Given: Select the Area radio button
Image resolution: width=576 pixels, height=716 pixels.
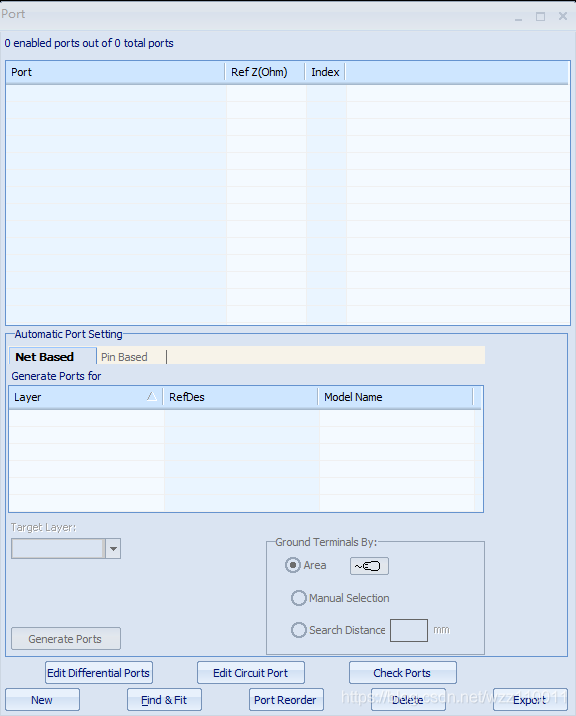Looking at the screenshot, I should click(293, 565).
